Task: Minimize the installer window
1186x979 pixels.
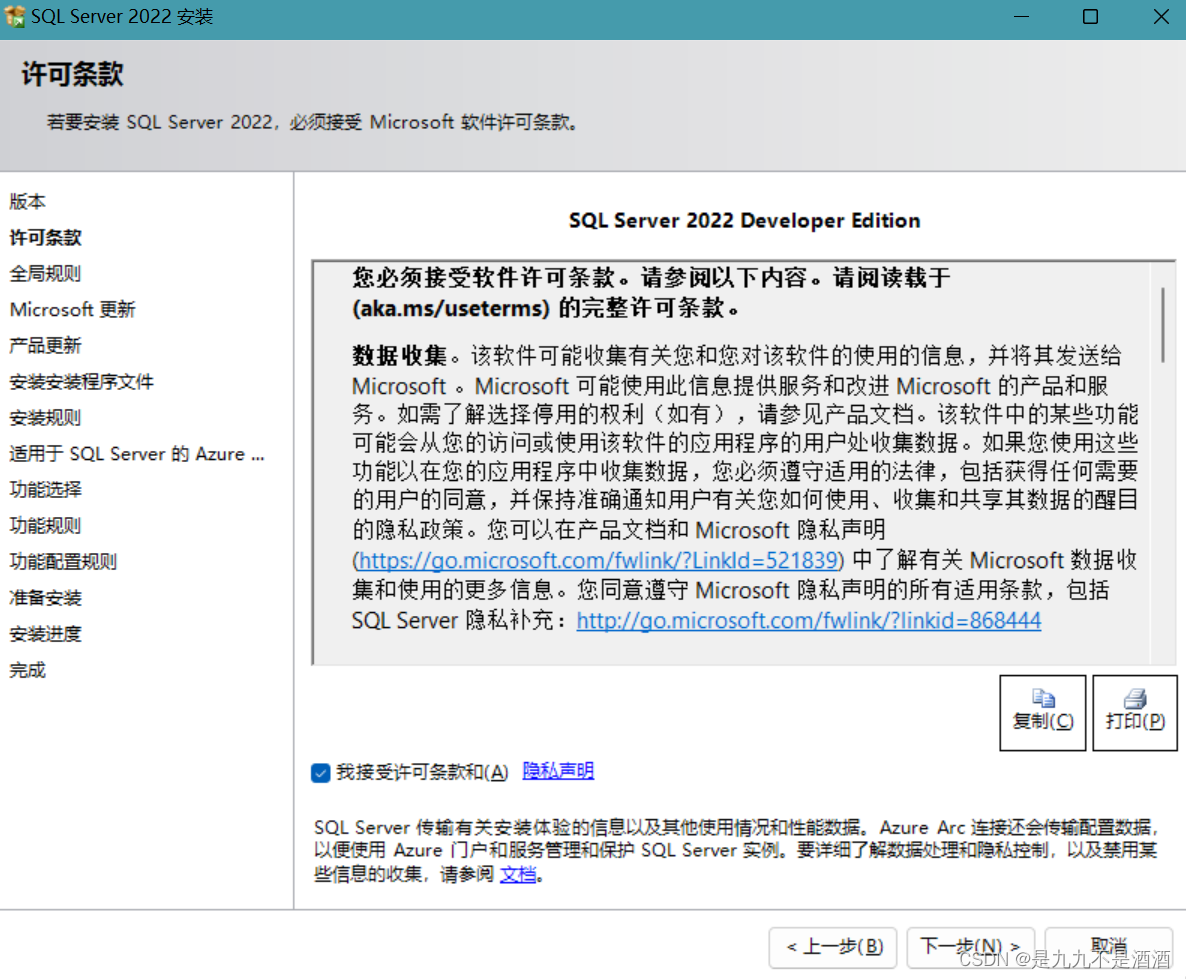Action: click(1022, 17)
